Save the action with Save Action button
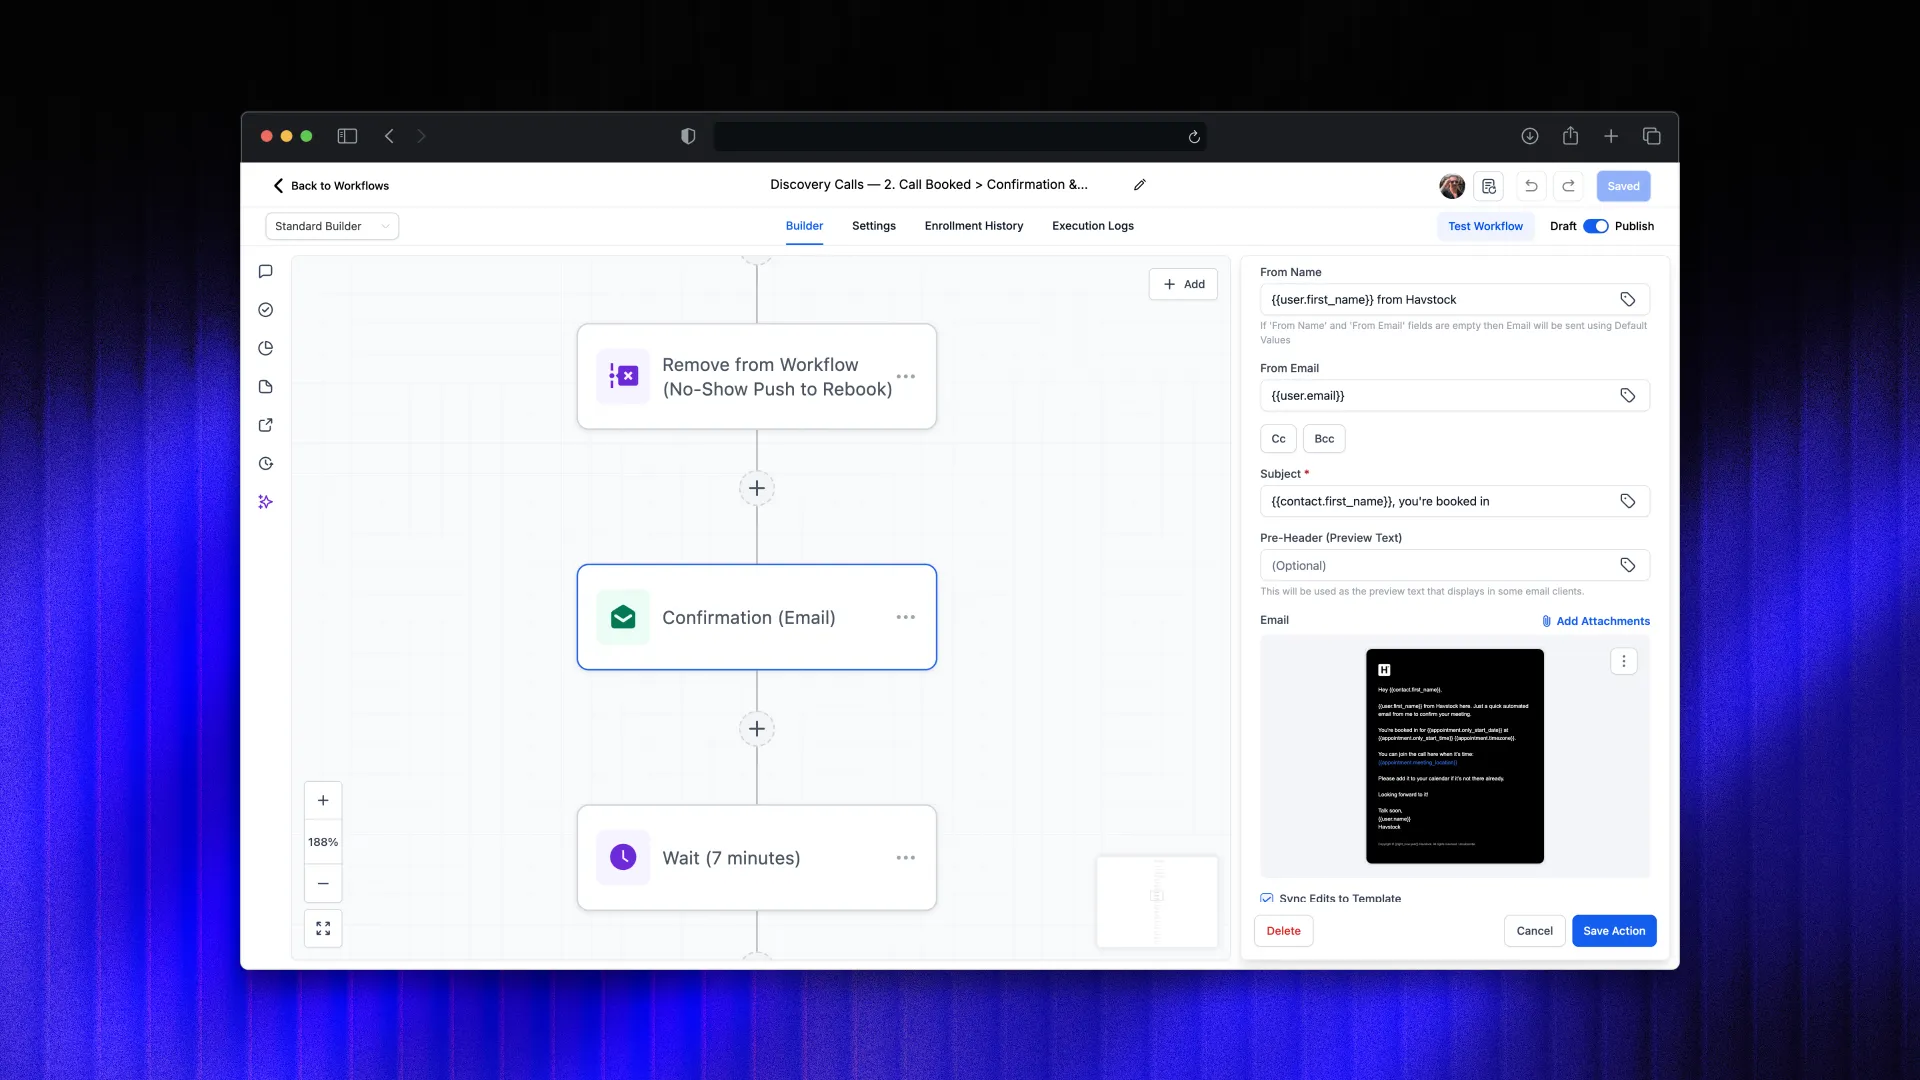The image size is (1920, 1080). pos(1613,930)
